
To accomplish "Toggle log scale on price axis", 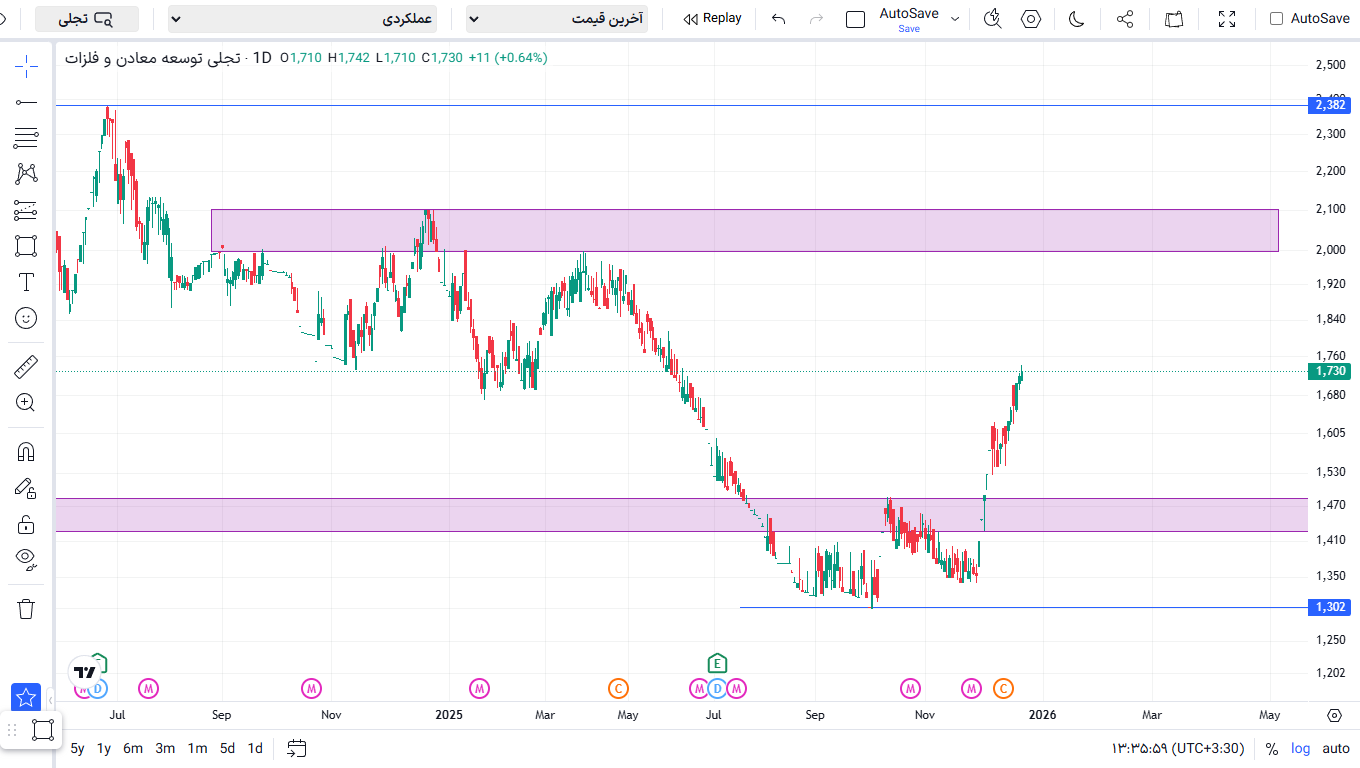I will click(x=1300, y=748).
